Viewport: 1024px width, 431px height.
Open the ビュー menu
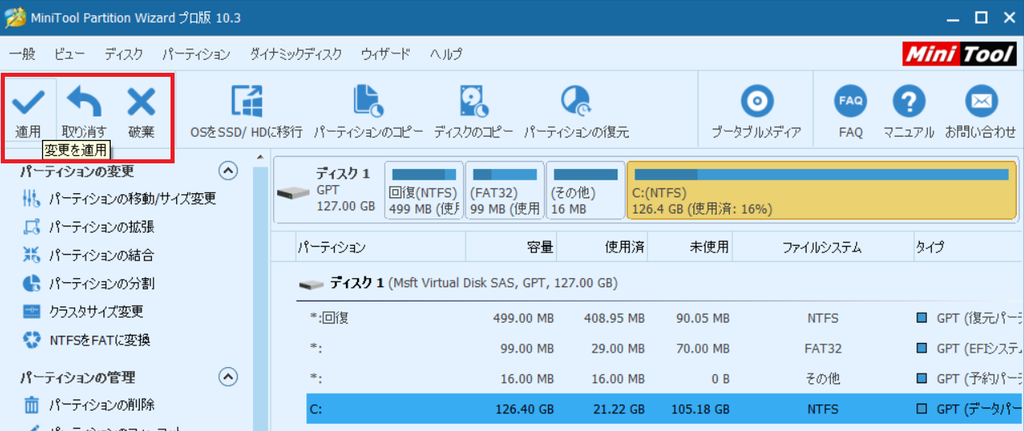coord(69,55)
